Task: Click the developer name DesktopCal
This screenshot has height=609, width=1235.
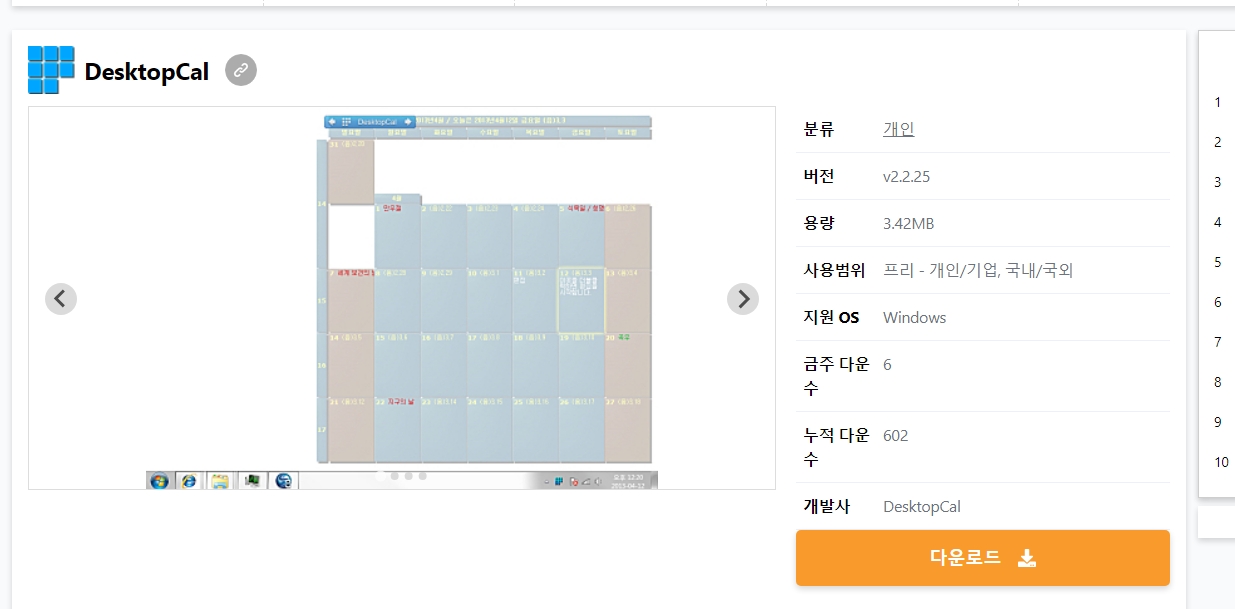Action: coord(922,507)
